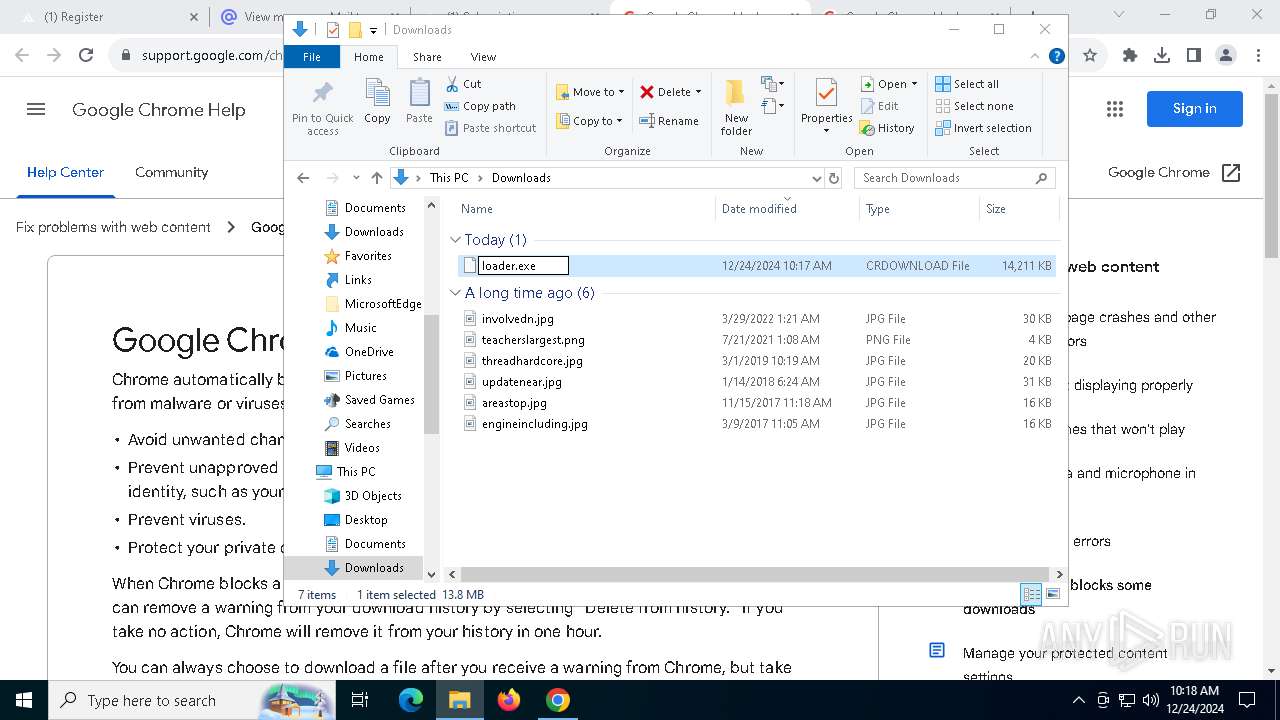Navigate up one folder level
The width and height of the screenshot is (1280, 720).
point(377,178)
